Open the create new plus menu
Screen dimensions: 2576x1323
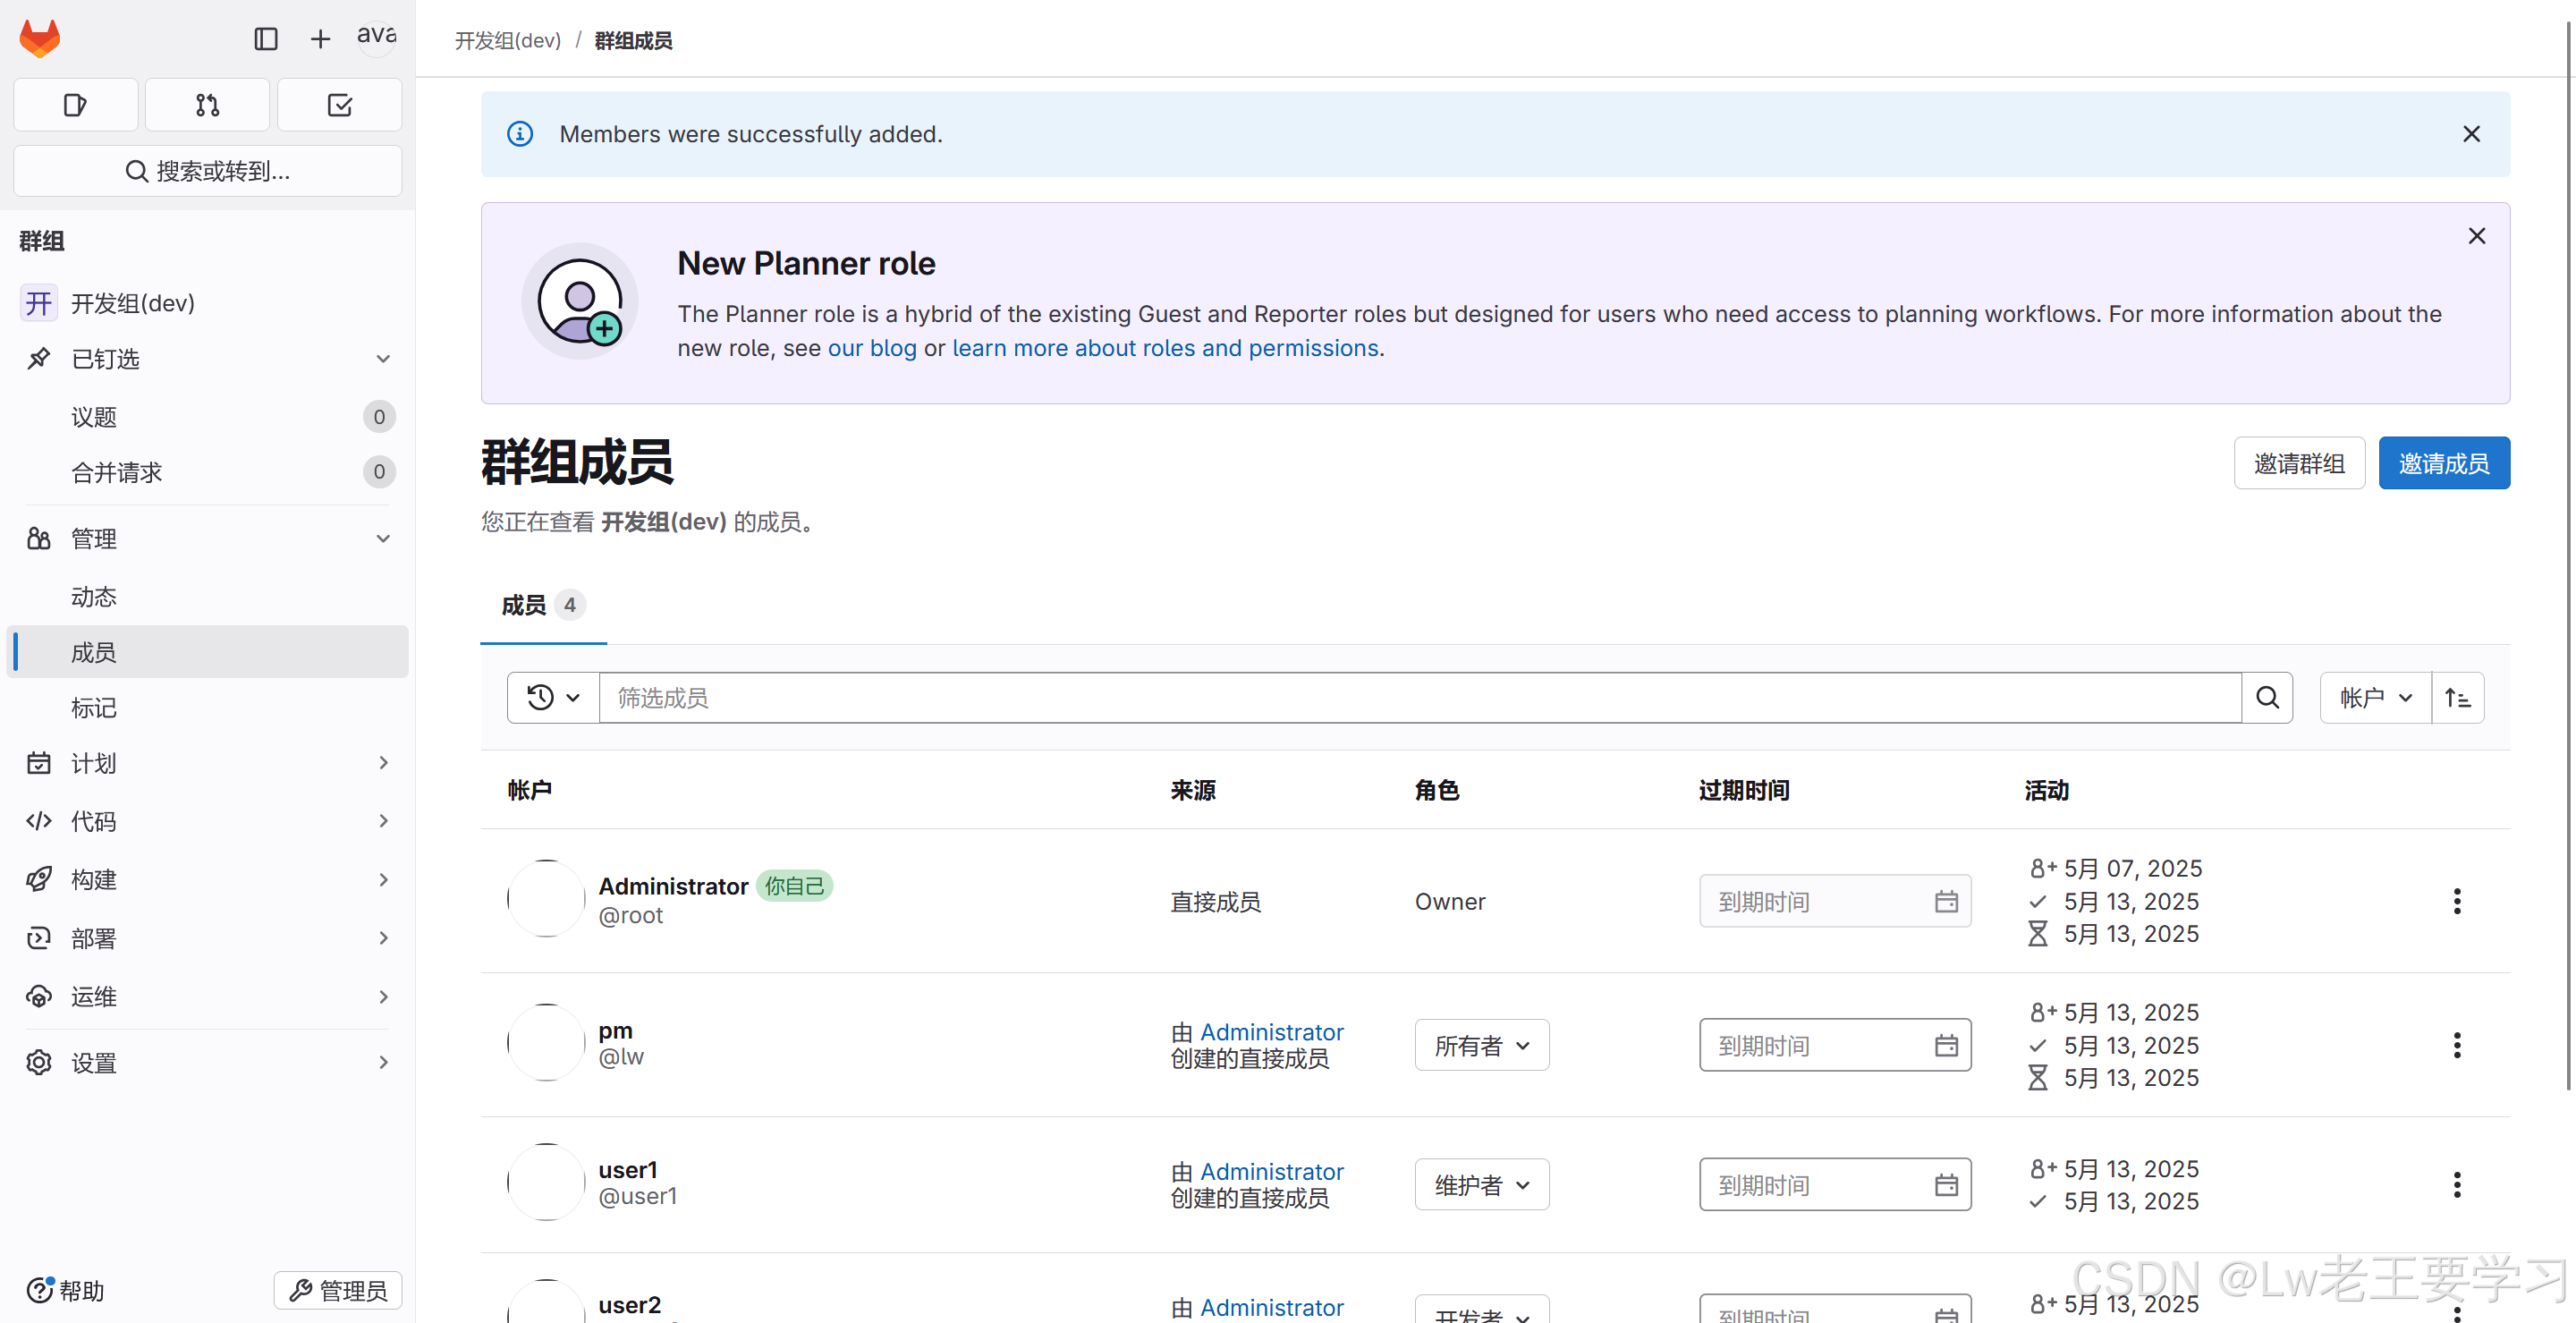point(320,39)
